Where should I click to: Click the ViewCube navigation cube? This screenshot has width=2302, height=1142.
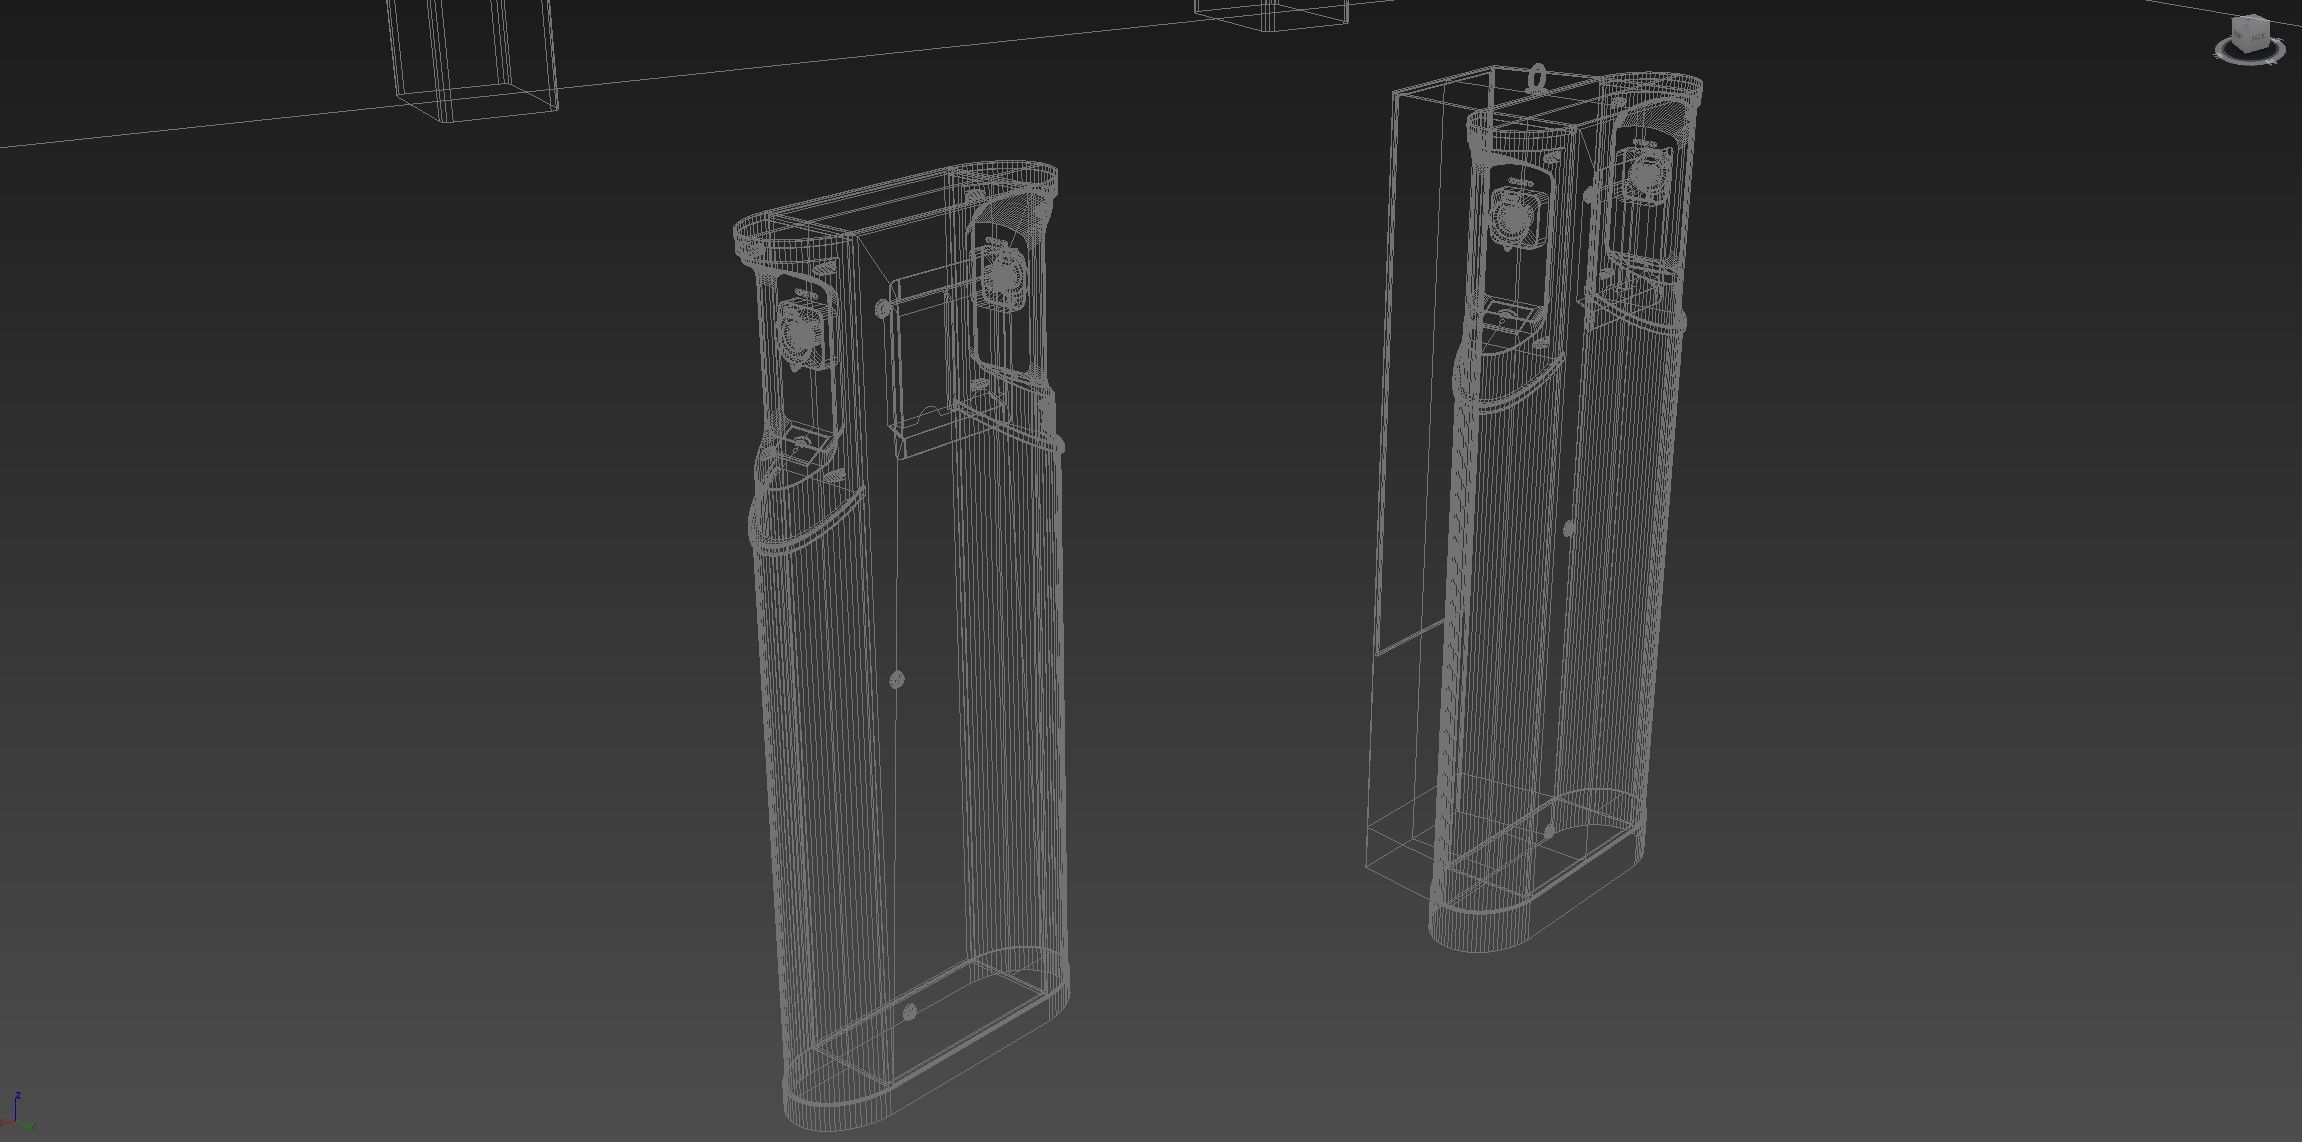[x=2250, y=38]
